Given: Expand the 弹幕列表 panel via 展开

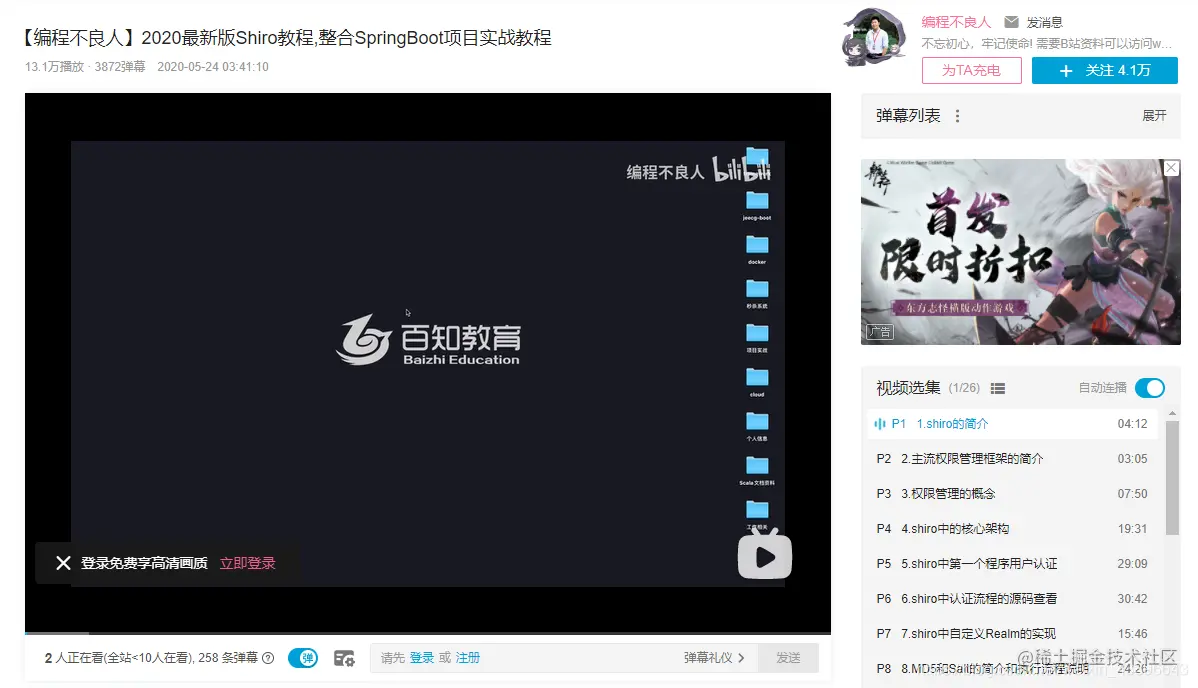Looking at the screenshot, I should (1154, 115).
